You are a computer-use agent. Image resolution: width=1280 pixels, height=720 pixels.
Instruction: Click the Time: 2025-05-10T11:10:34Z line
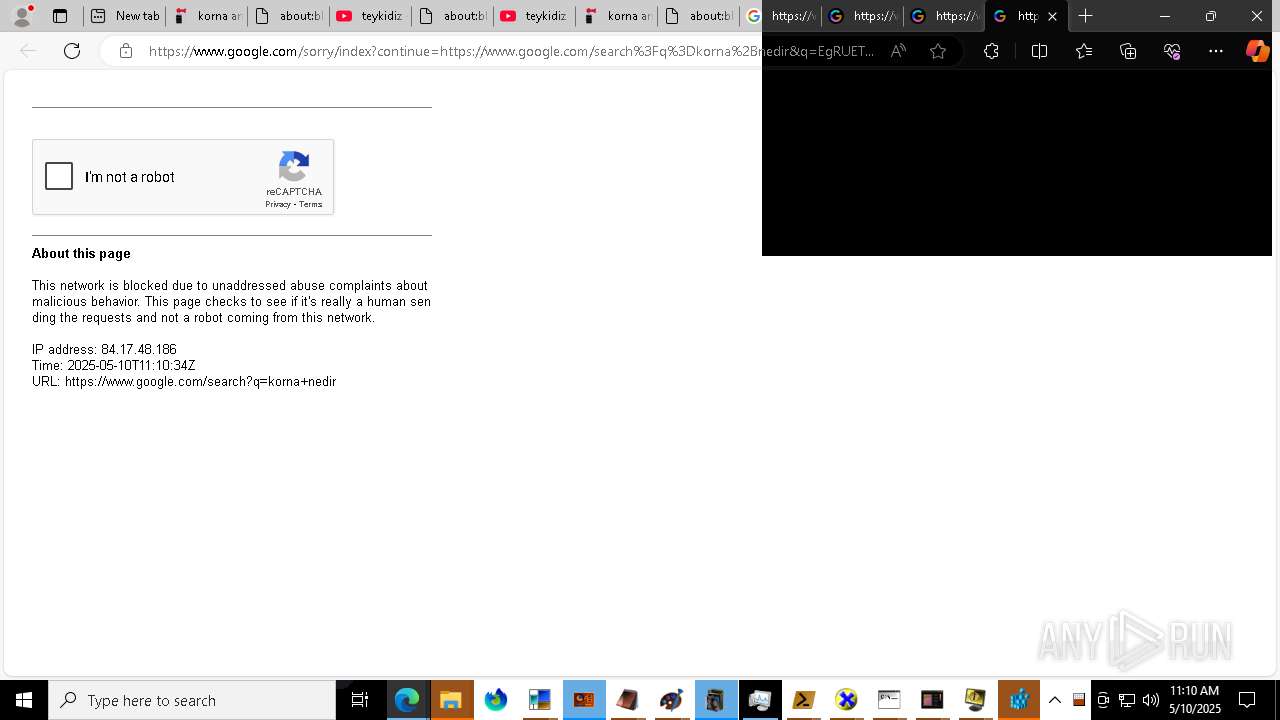pyautogui.click(x=114, y=366)
